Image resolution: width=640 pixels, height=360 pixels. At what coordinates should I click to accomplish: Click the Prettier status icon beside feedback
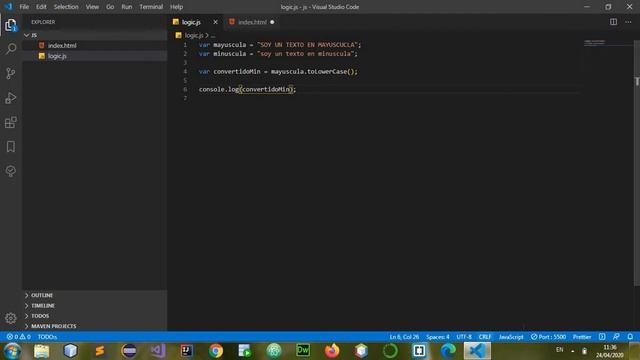coord(602,337)
